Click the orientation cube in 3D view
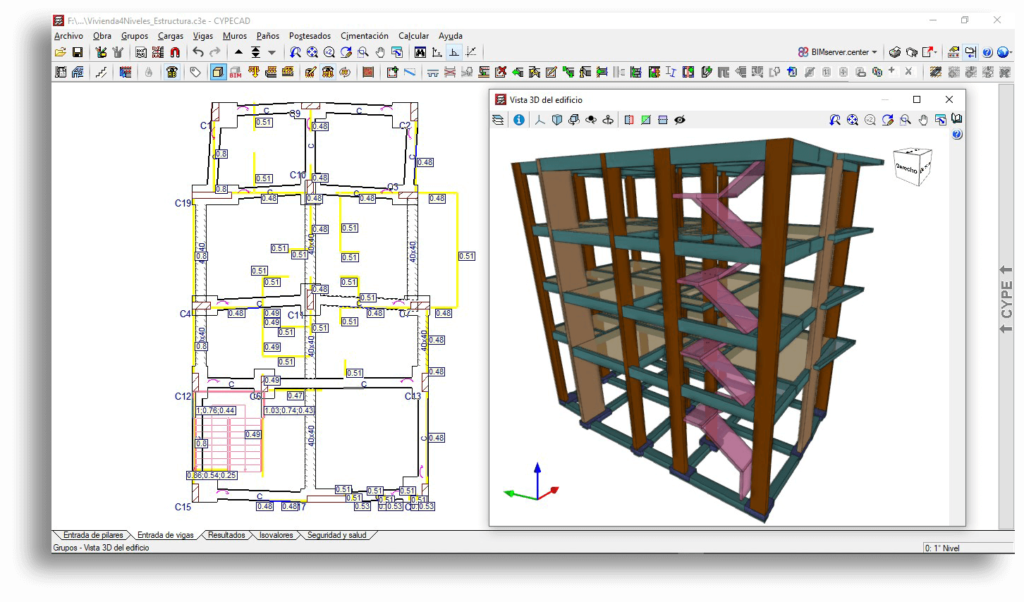Viewport: 1024px width, 602px height. click(912, 168)
